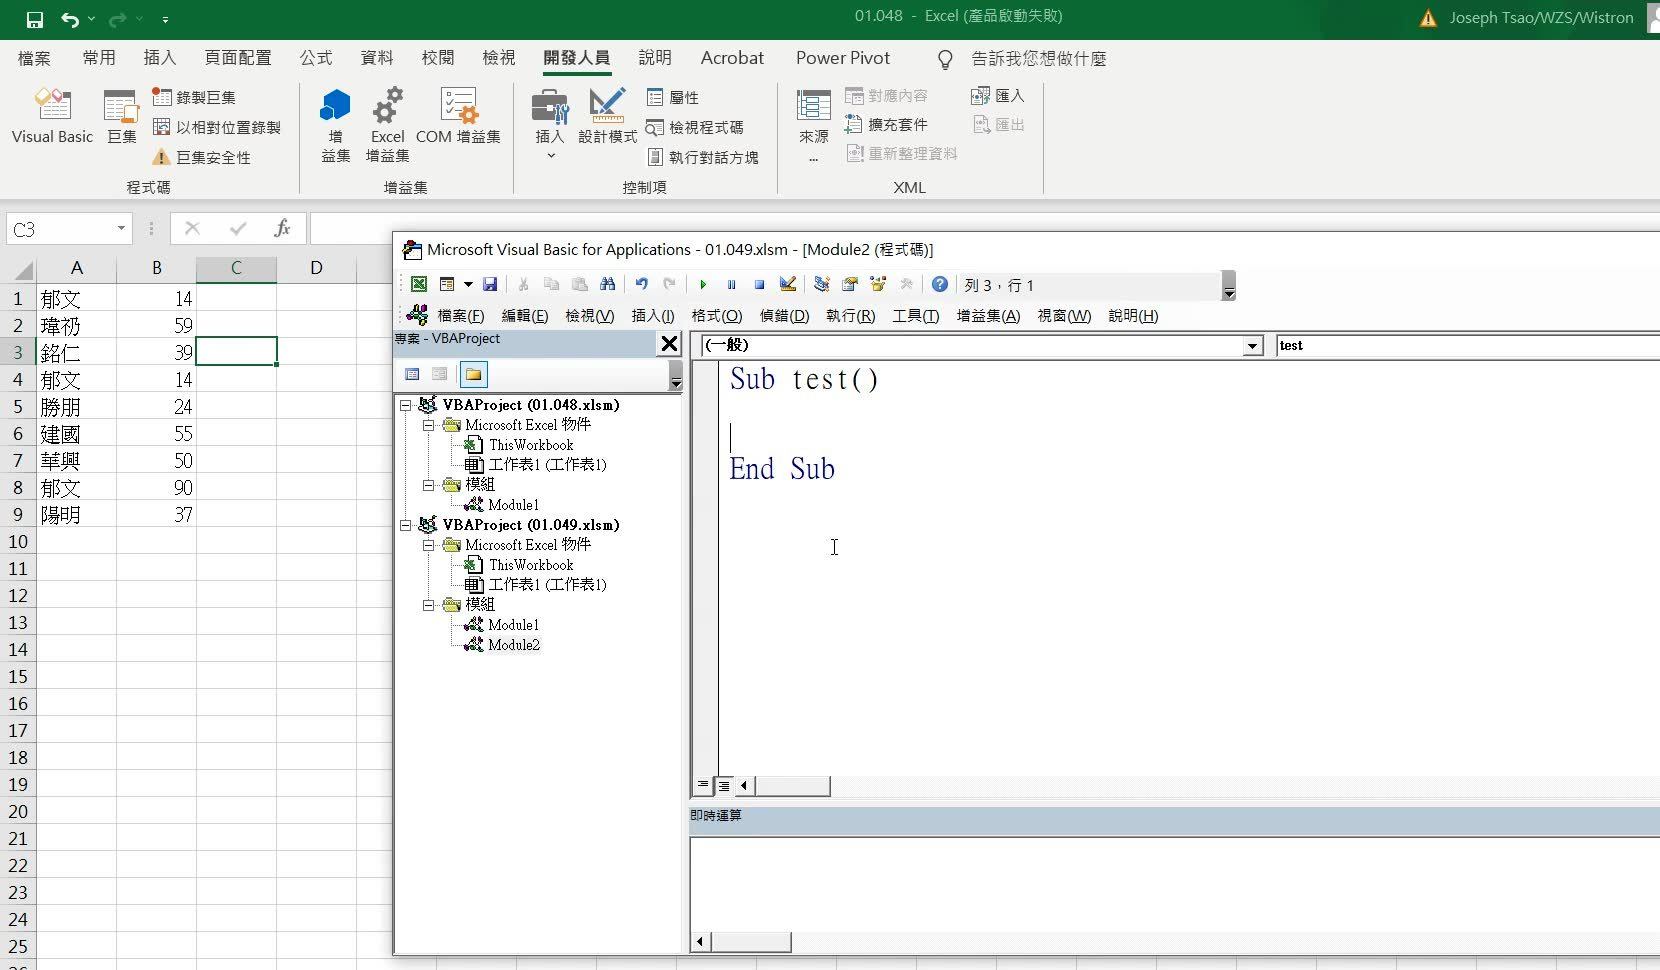1660x970 pixels.
Task: Run the macro with the green play button
Action: (x=703, y=284)
